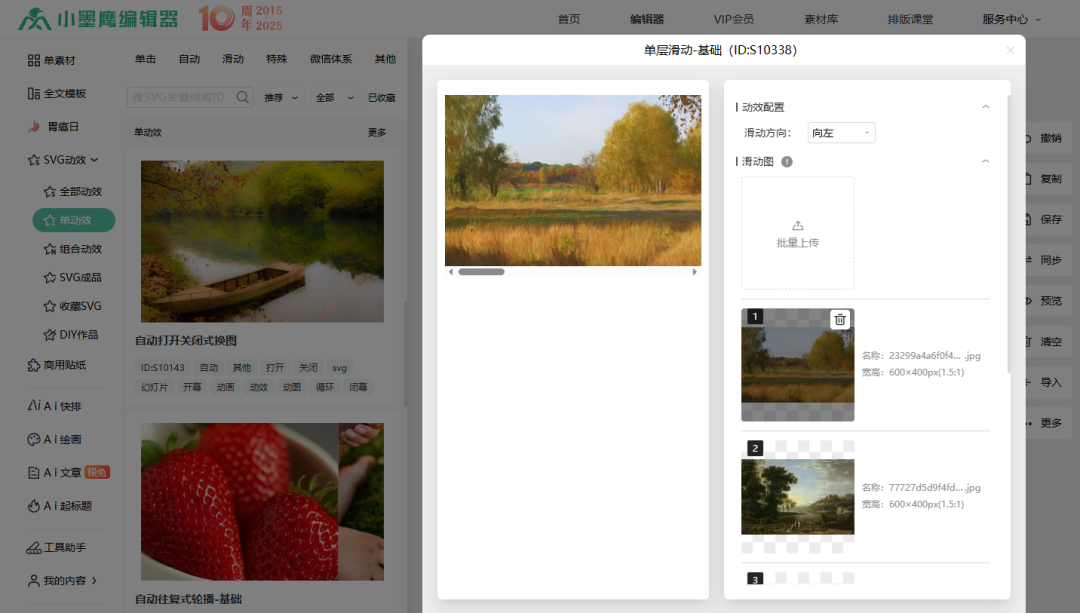Open Ai快排 tool
This screenshot has height=613, width=1080.
[x=54, y=406]
